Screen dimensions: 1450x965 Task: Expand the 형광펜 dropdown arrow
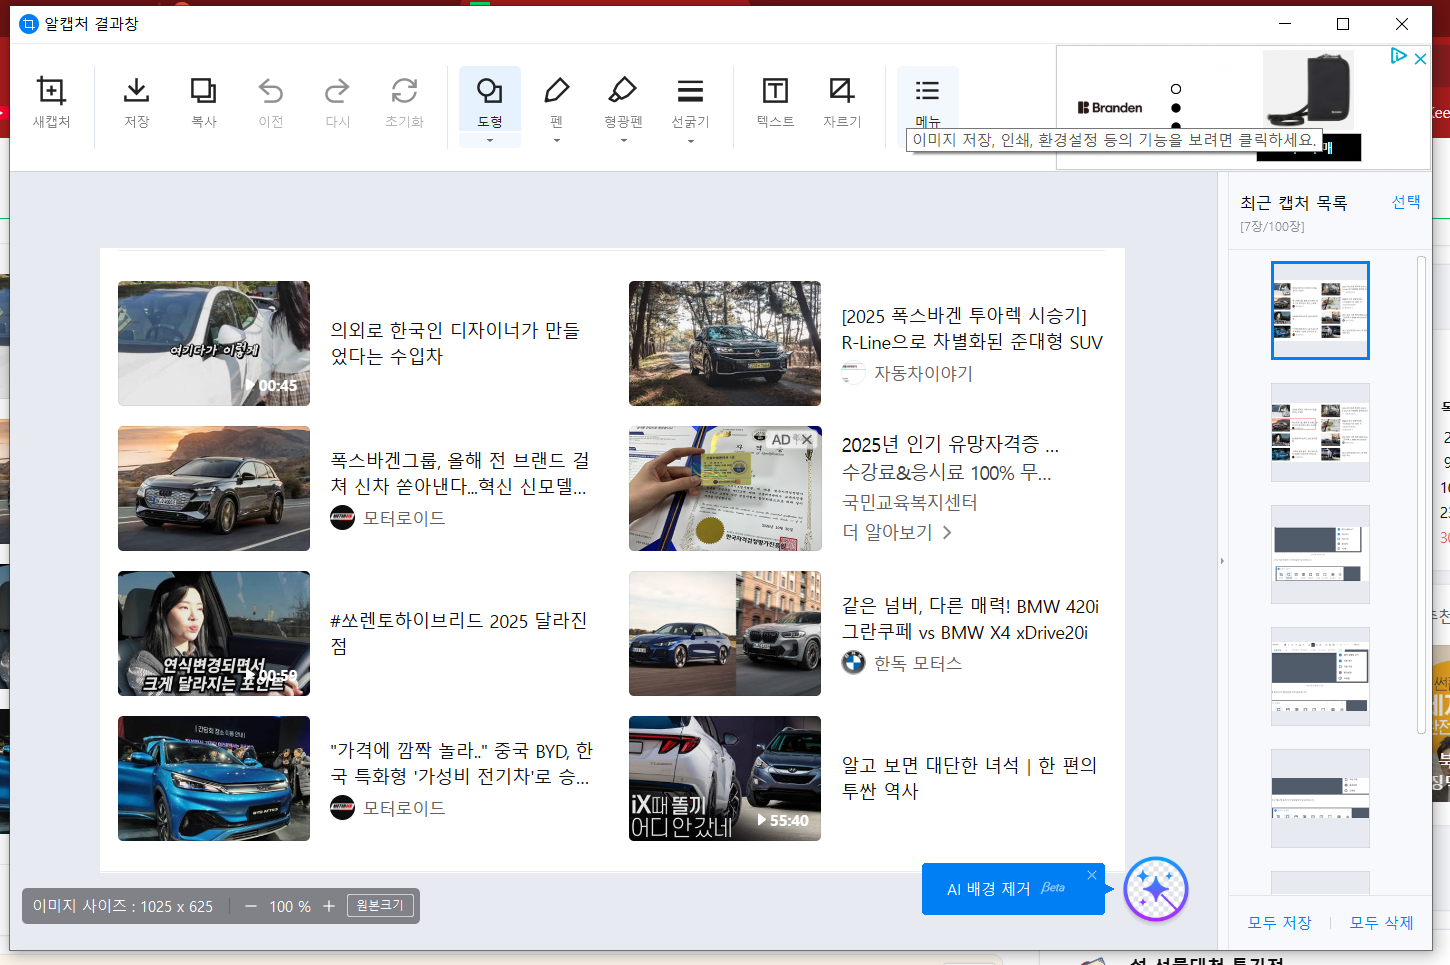click(623, 141)
